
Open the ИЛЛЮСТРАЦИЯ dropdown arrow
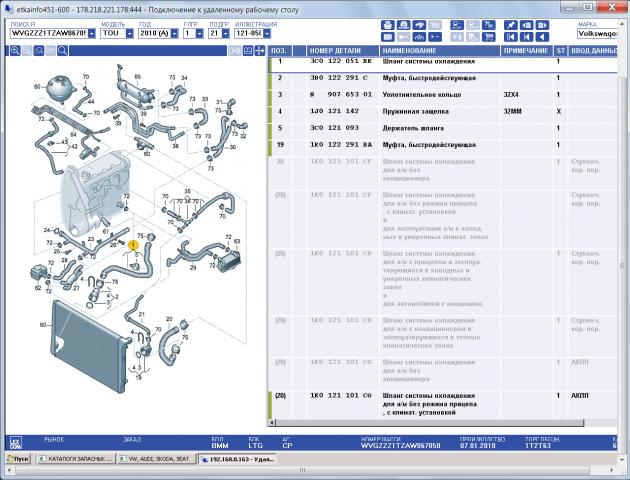267,33
